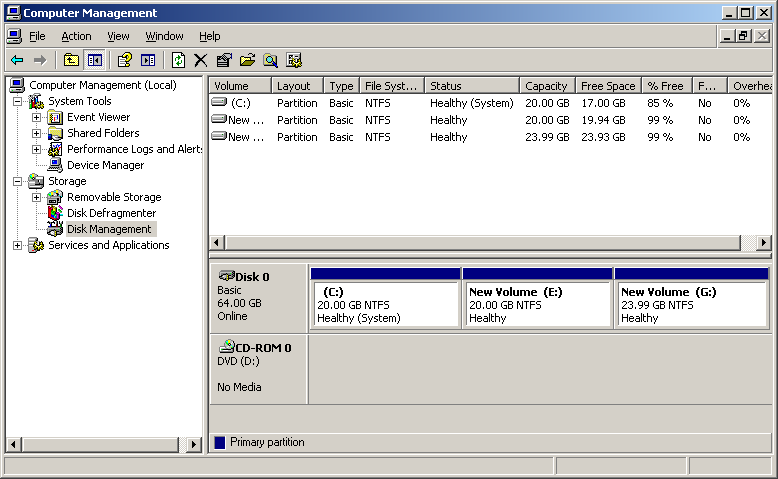The width and height of the screenshot is (778, 479).
Task: Click the Properties toolbar icon
Action: pos(224,61)
